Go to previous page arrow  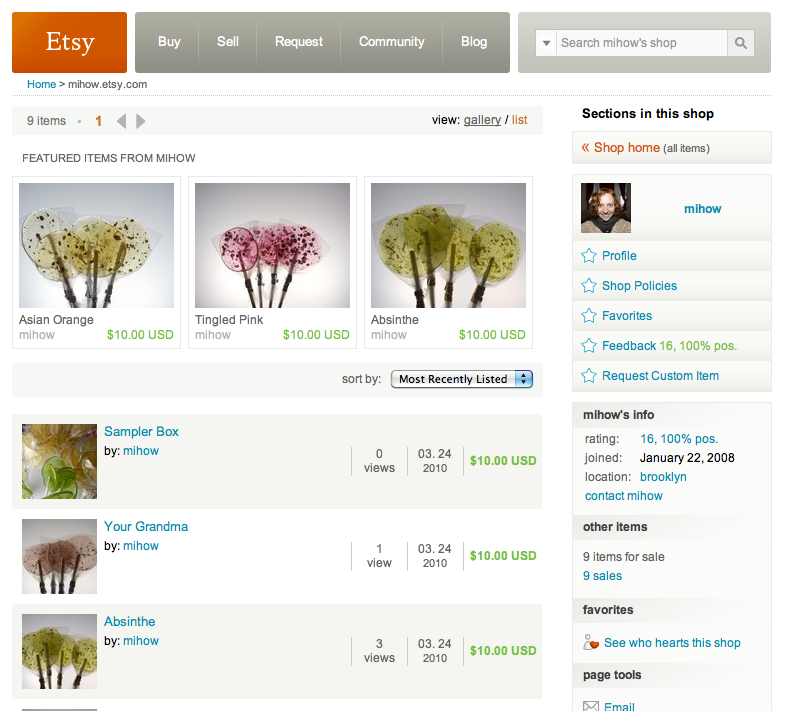(121, 121)
